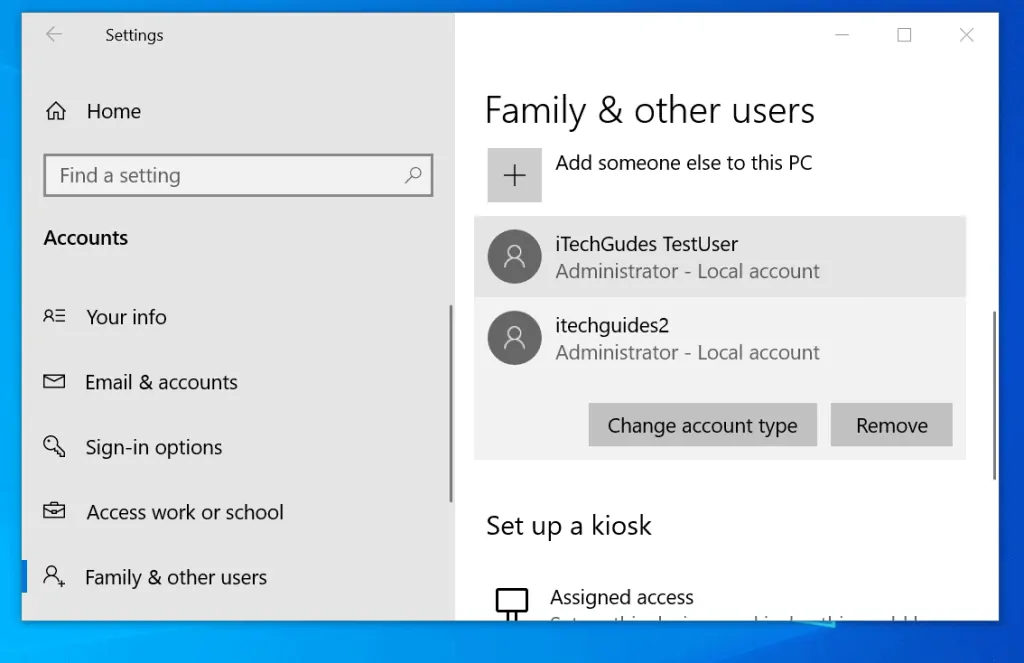Image resolution: width=1024 pixels, height=663 pixels.
Task: Open the Sign-in options page
Action: click(x=154, y=447)
